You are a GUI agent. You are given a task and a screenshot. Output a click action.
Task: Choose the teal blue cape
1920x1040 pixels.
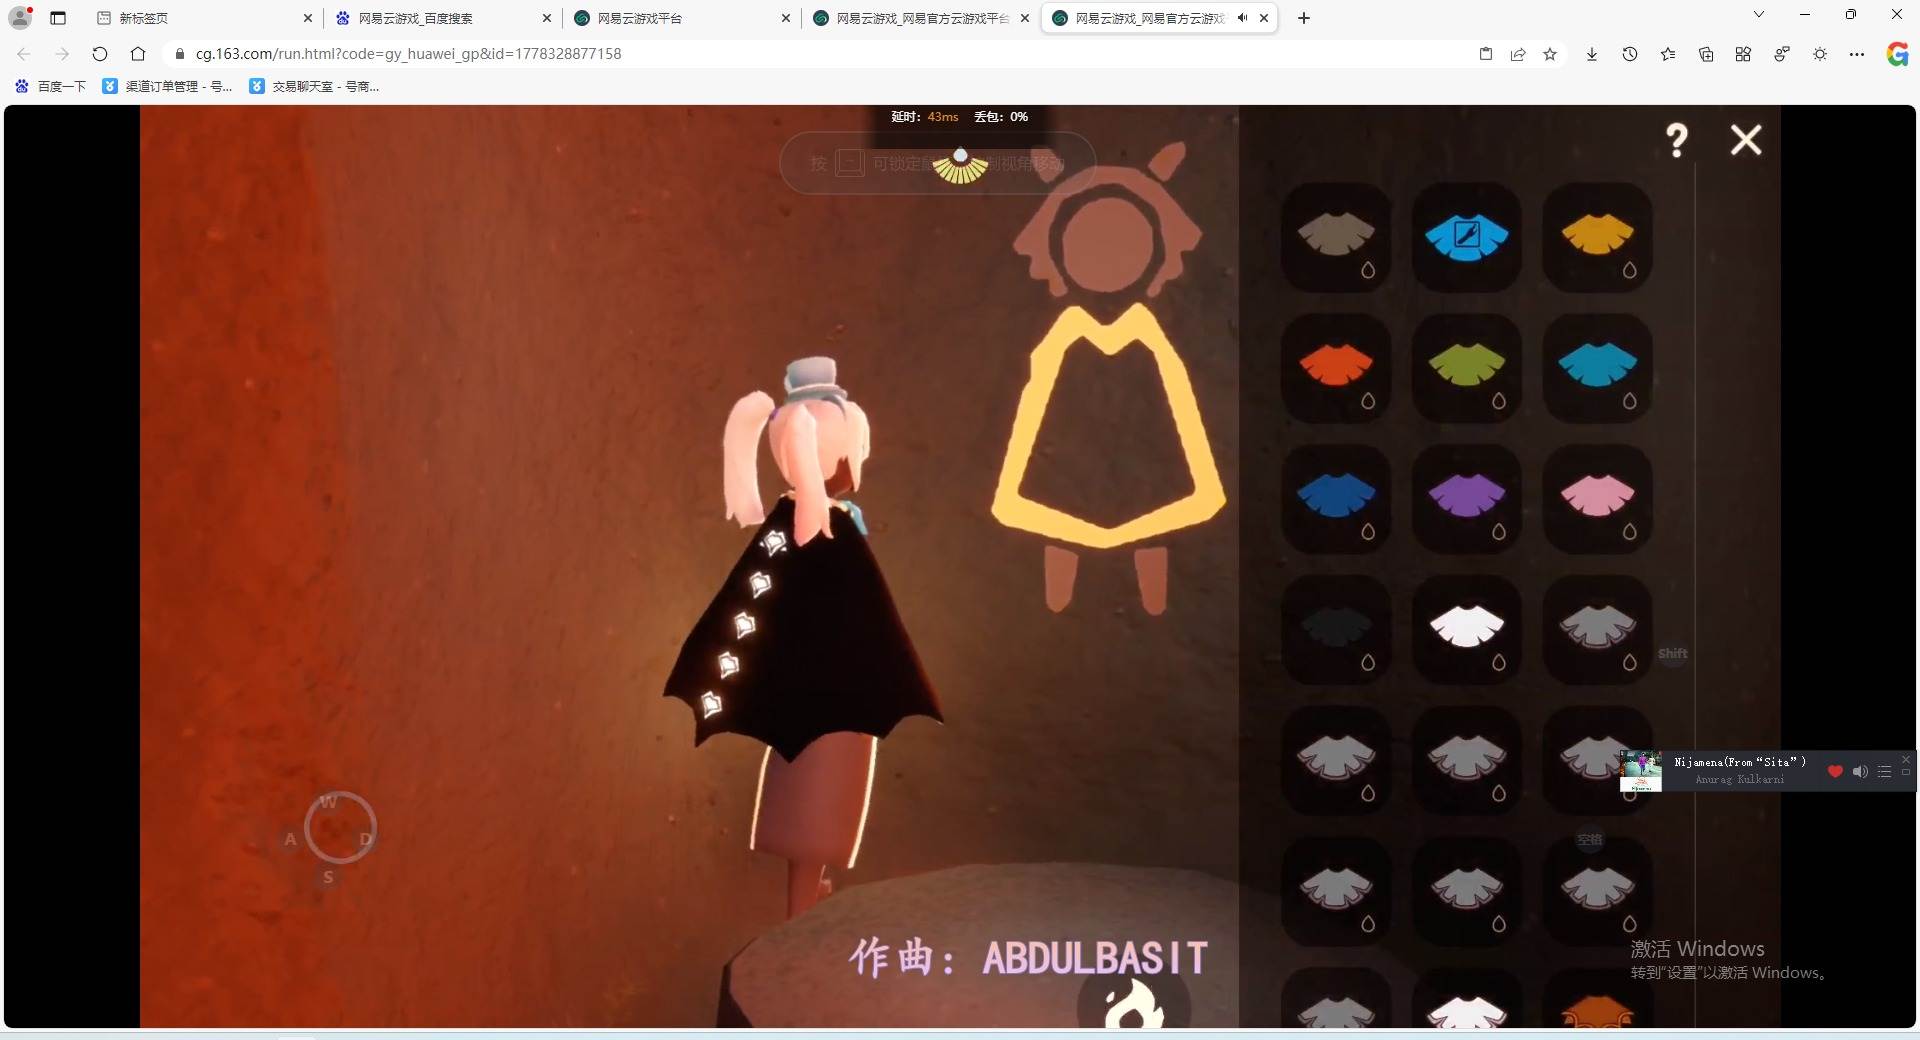coord(1598,368)
